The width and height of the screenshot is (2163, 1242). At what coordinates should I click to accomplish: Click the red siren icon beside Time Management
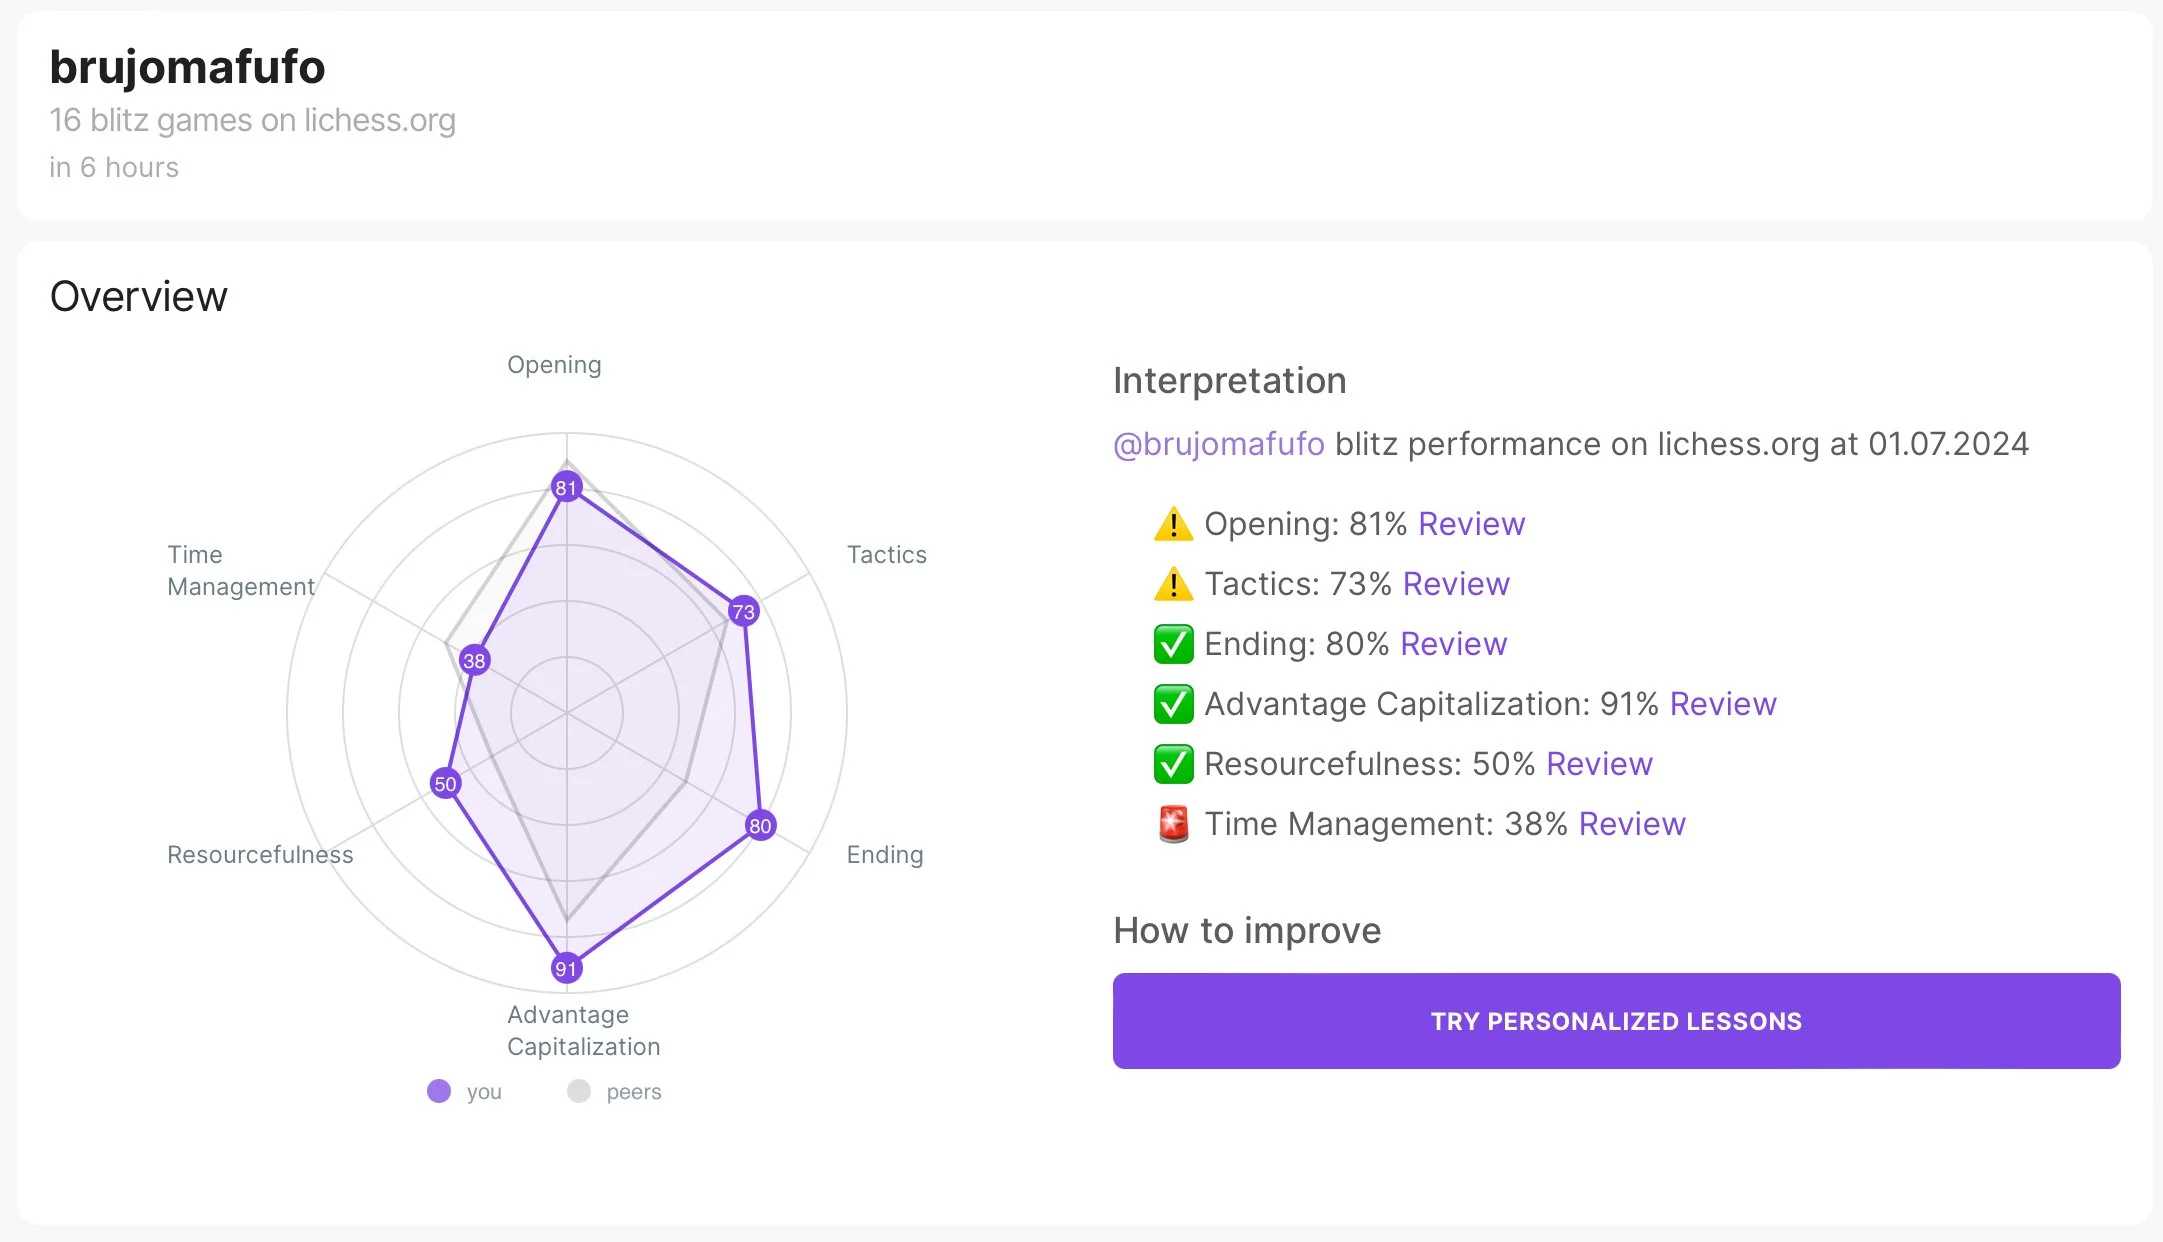point(1173,824)
